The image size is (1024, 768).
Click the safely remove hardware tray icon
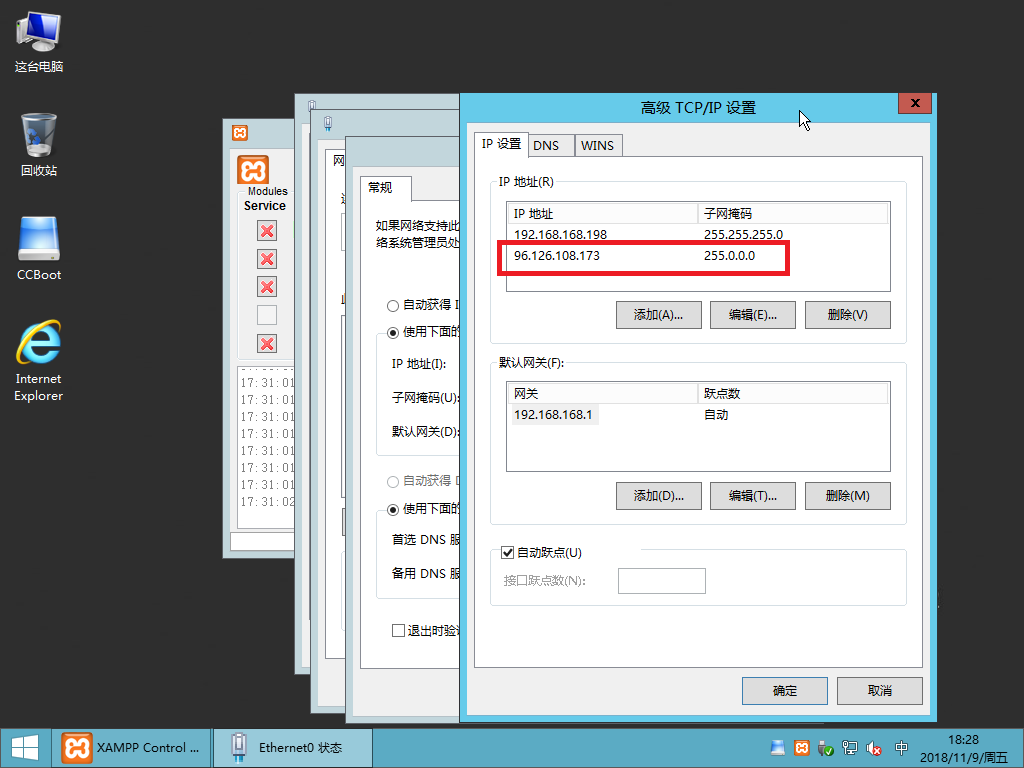(826, 748)
